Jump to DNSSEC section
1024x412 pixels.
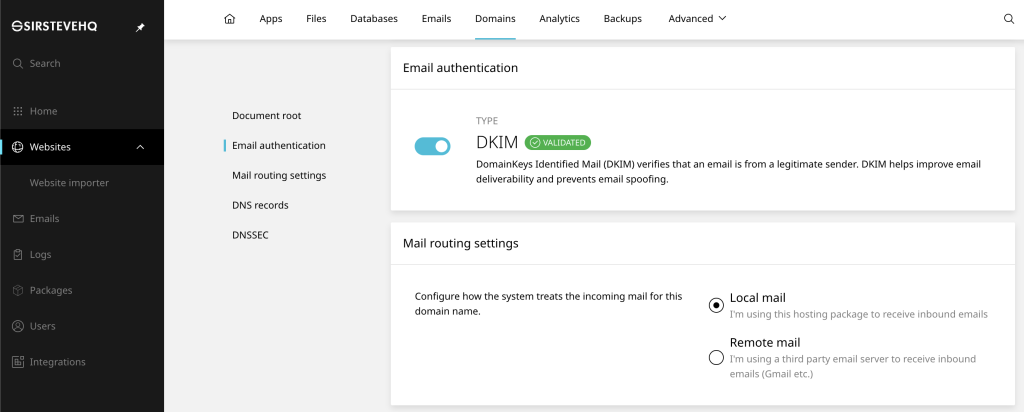click(250, 235)
